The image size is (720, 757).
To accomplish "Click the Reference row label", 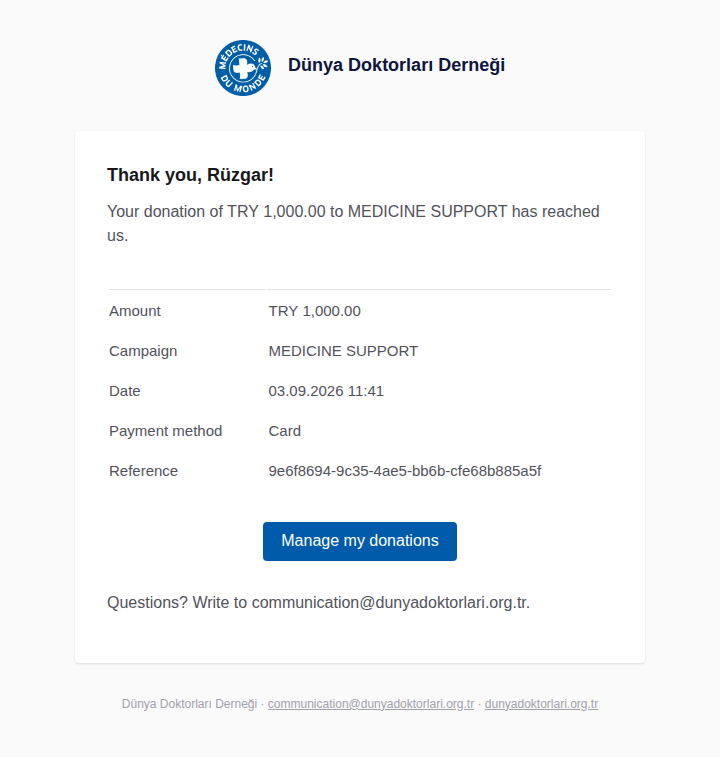I will point(143,471).
